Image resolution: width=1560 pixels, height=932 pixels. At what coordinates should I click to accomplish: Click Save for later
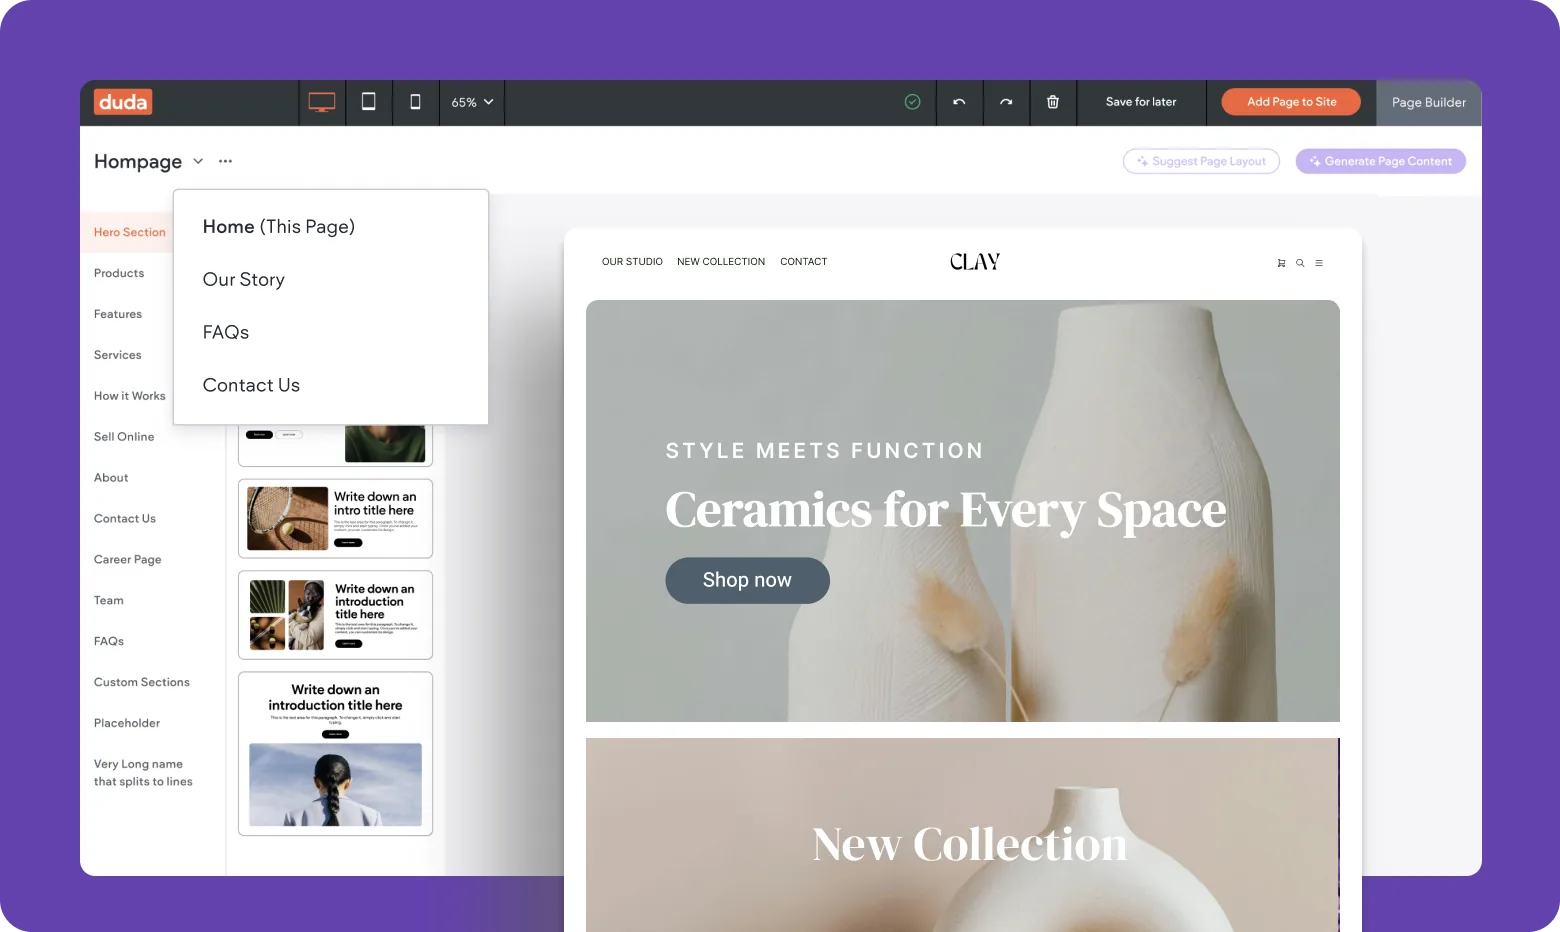1141,102
